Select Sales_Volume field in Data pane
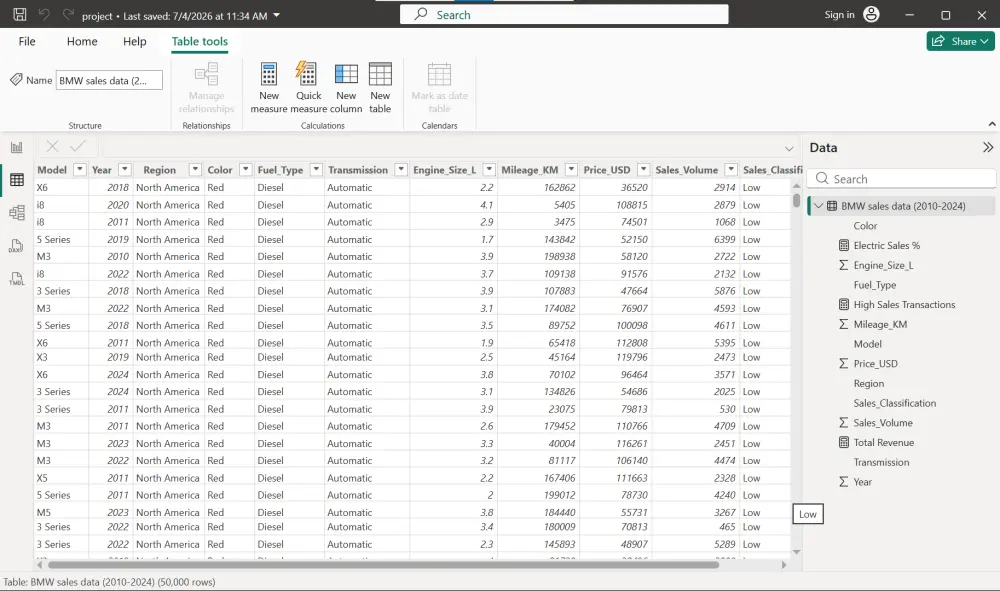This screenshot has width=1000, height=591. pos(883,423)
